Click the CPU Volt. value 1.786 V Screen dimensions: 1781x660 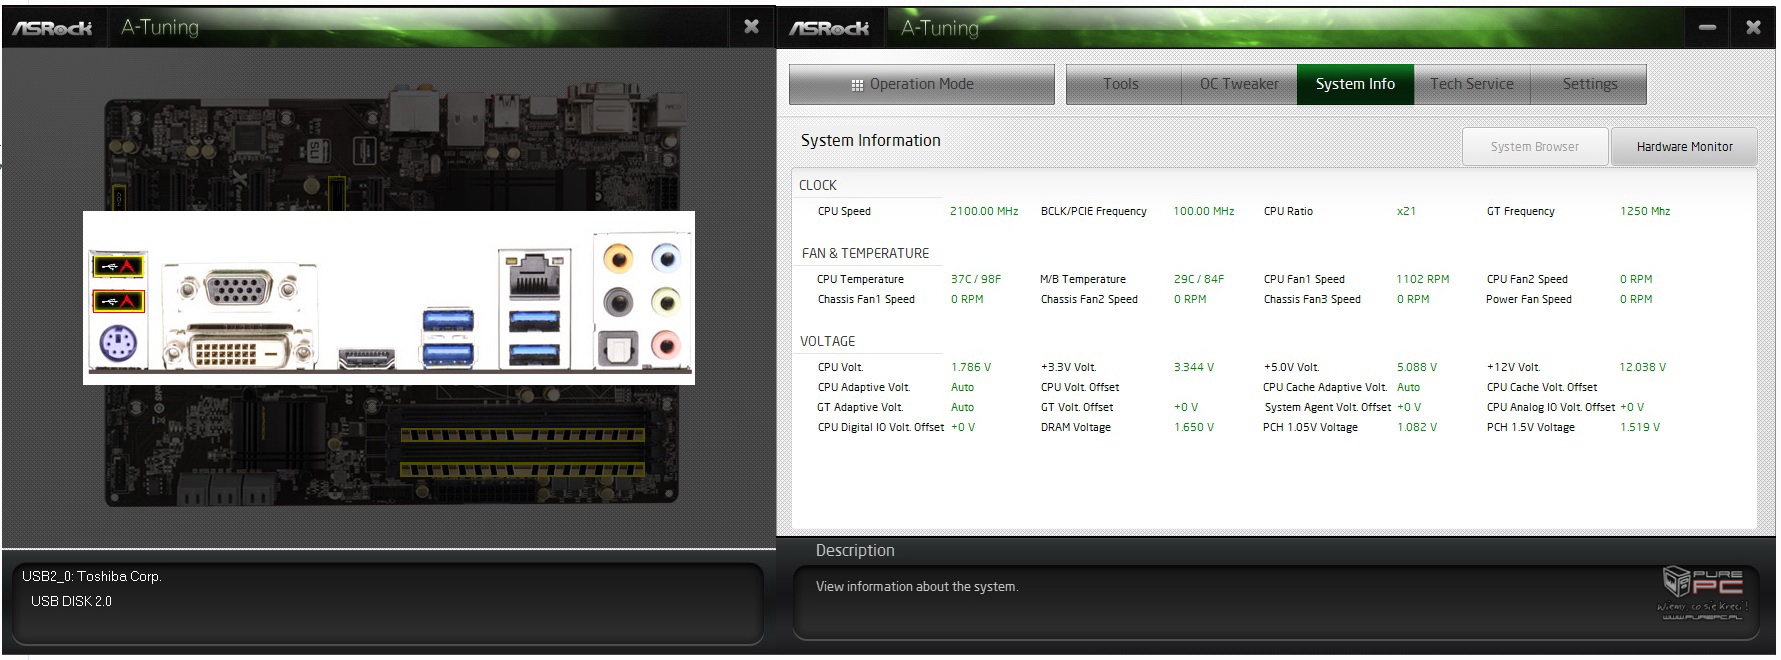click(x=971, y=367)
